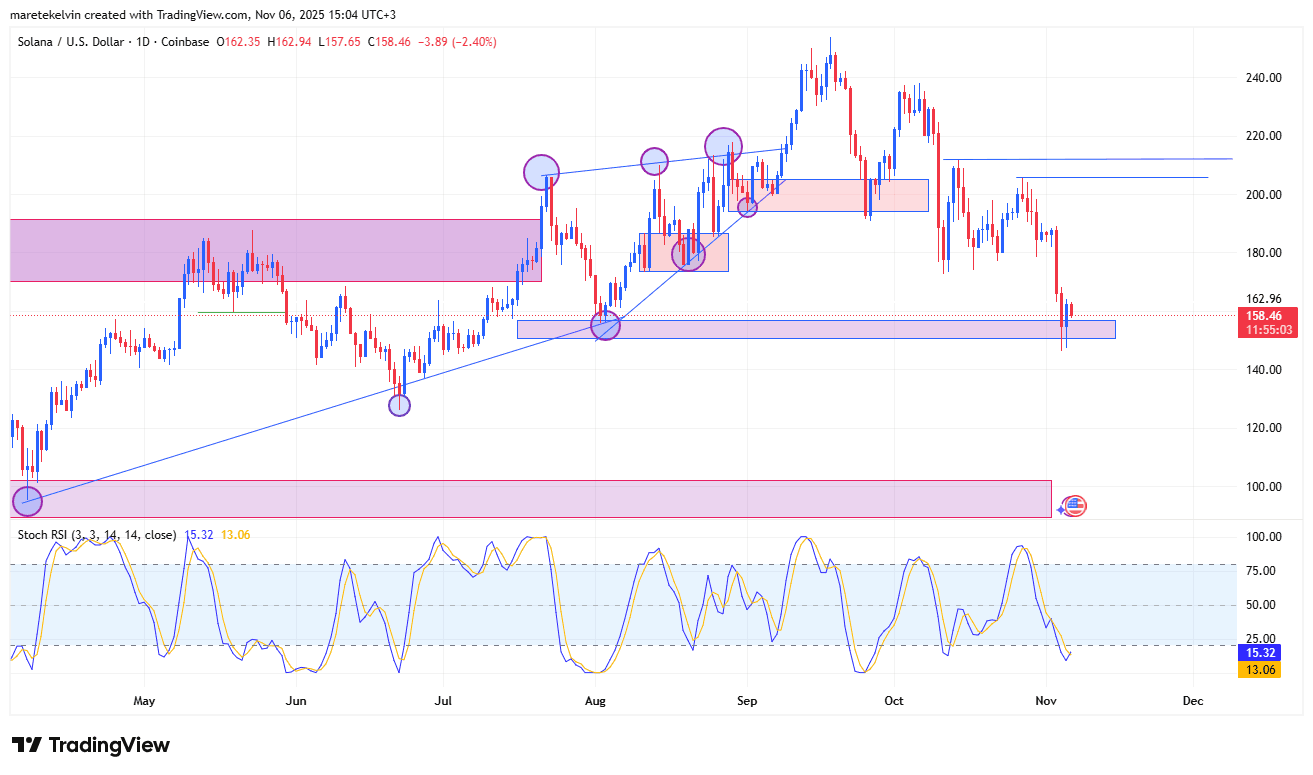
Task: Select the circle marker at the June low
Action: [399, 405]
